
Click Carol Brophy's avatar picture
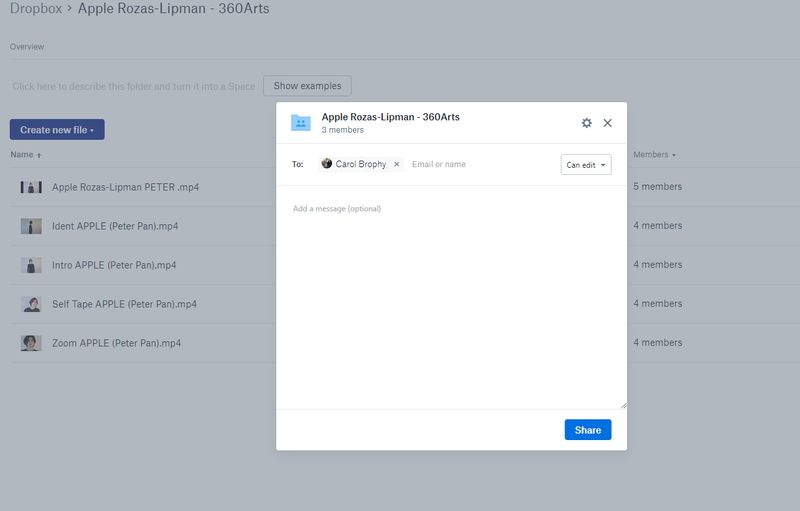click(x=327, y=164)
